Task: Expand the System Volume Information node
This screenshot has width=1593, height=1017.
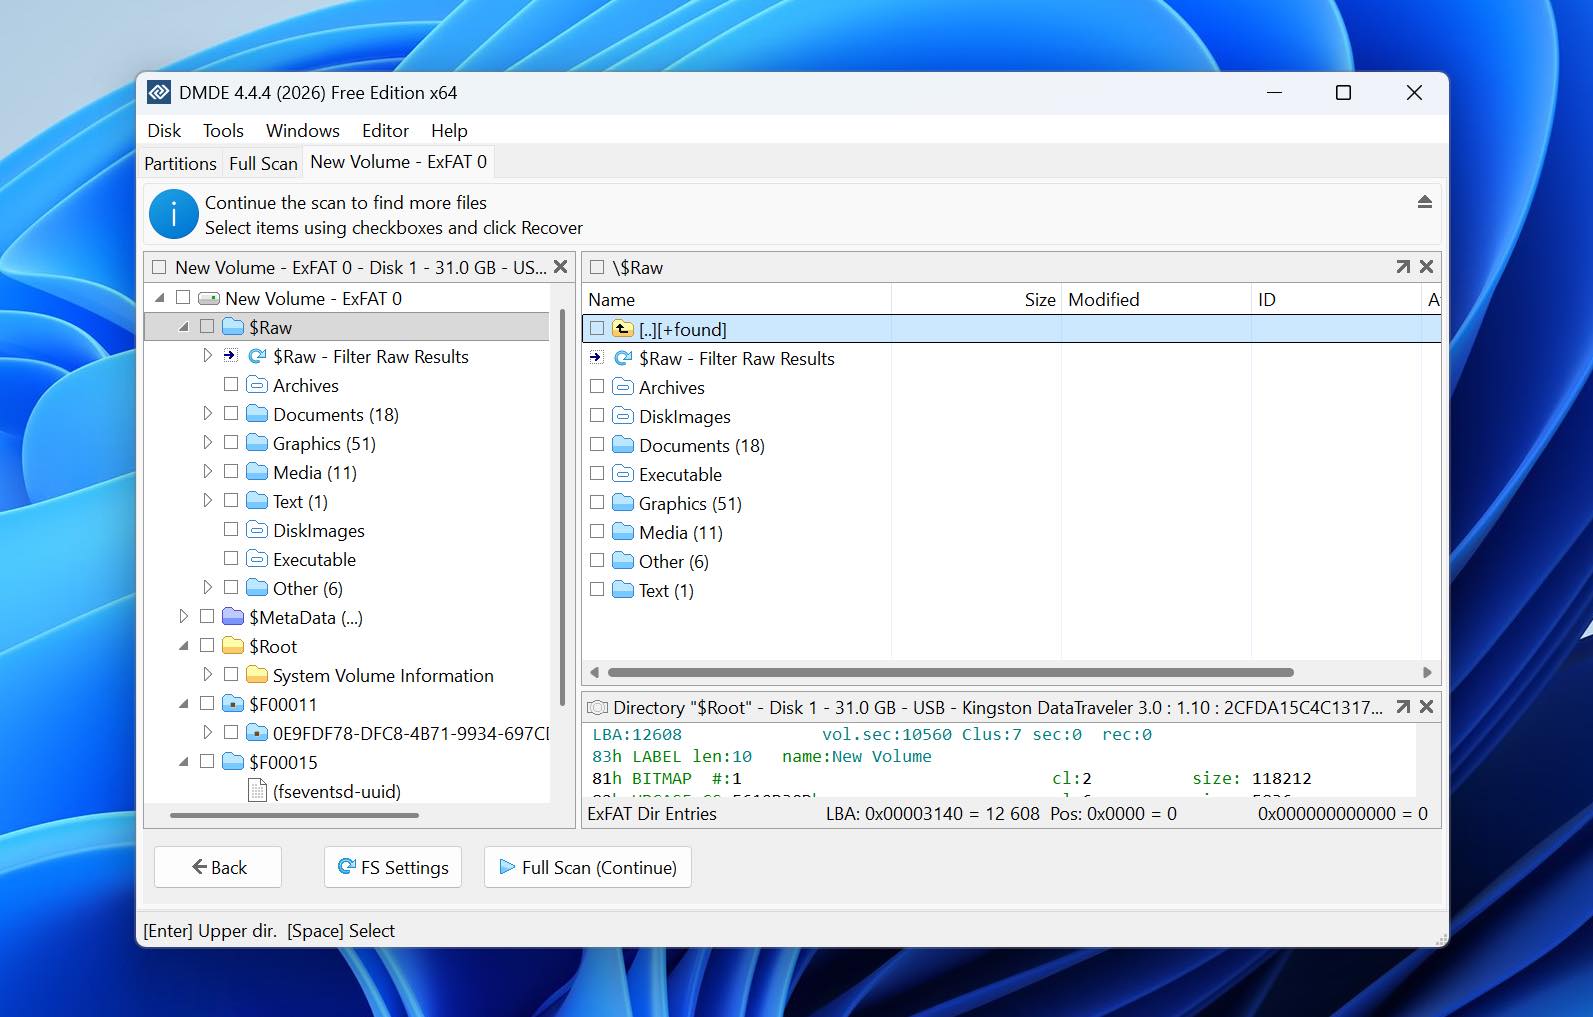Action: pos(207,674)
